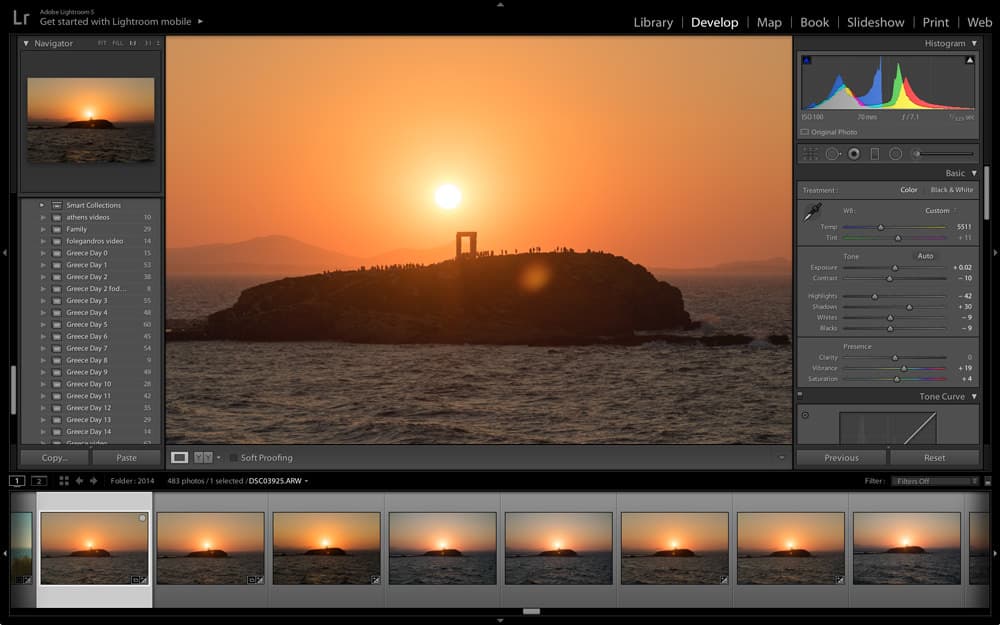The width and height of the screenshot is (1000, 625).
Task: Switch to the Book module
Action: 814,22
